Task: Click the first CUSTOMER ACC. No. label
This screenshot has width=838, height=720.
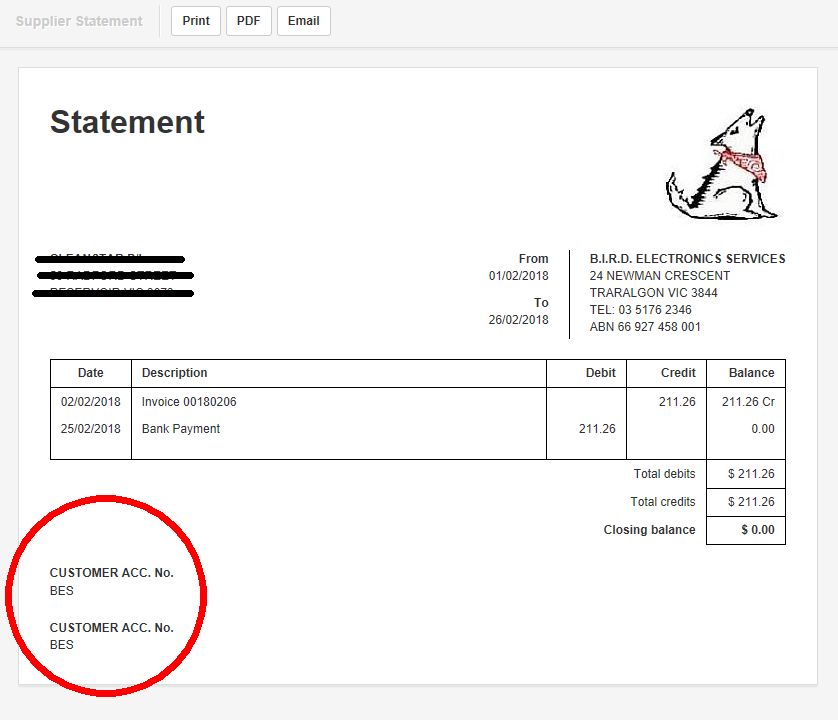Action: (112, 573)
